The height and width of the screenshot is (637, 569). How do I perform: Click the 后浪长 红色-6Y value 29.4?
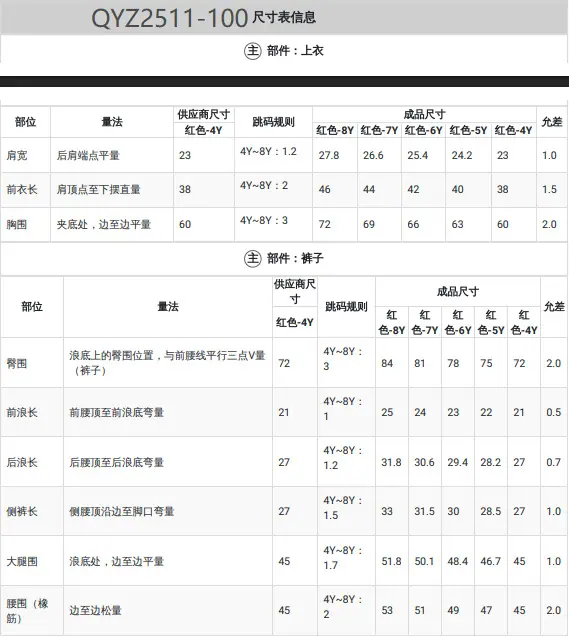point(458,462)
